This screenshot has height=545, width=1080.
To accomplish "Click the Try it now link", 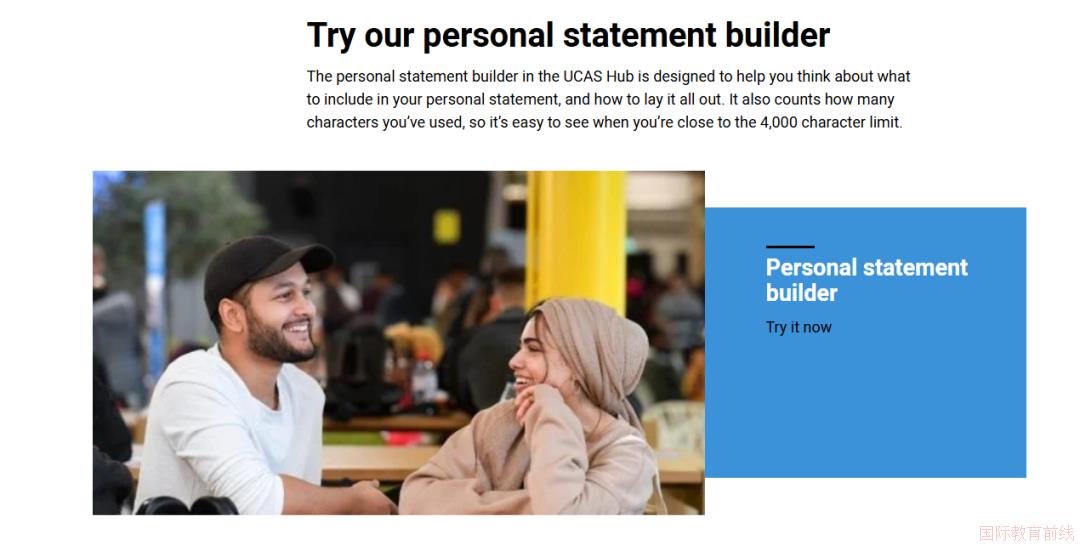I will (x=798, y=327).
